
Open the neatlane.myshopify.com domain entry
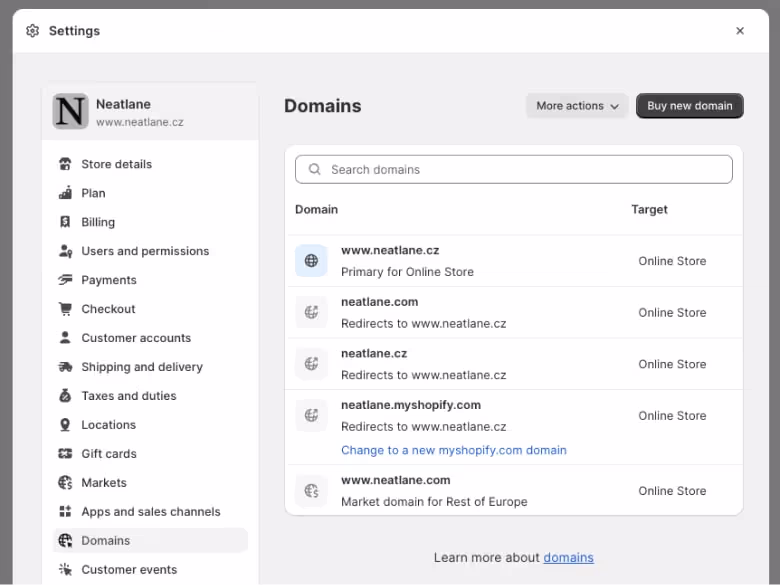(514, 427)
